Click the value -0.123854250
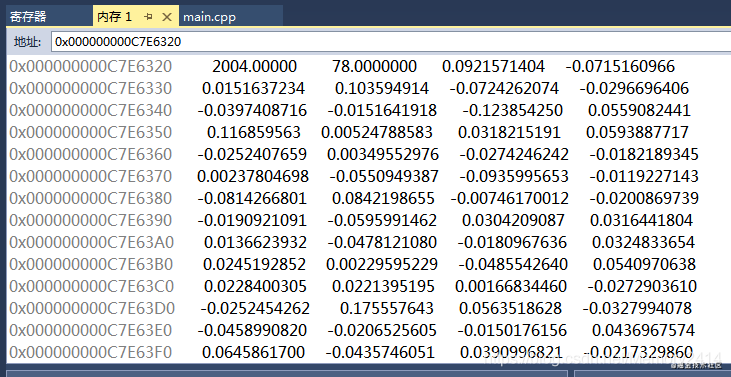 pyautogui.click(x=513, y=110)
